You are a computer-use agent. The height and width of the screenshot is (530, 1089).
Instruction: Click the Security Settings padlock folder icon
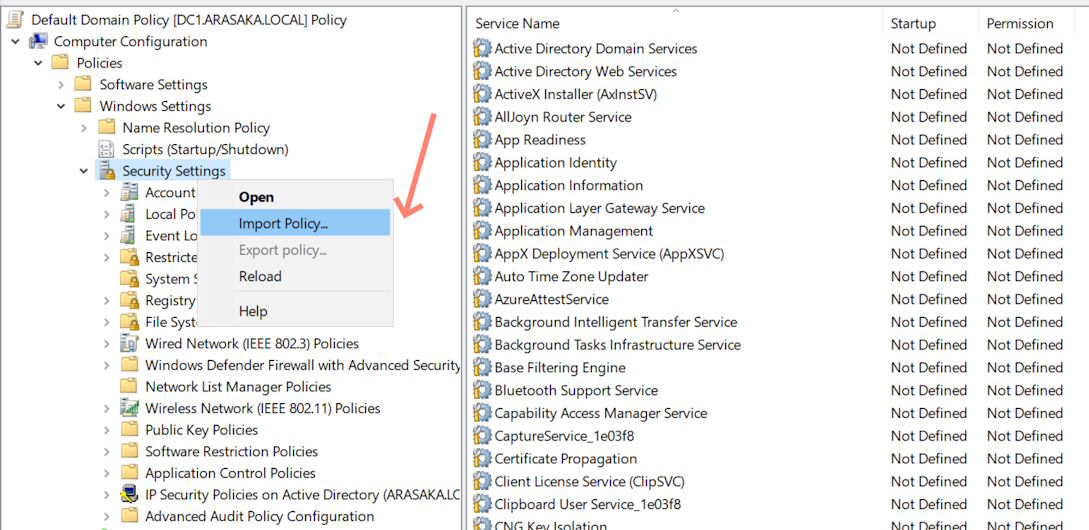pyautogui.click(x=106, y=171)
